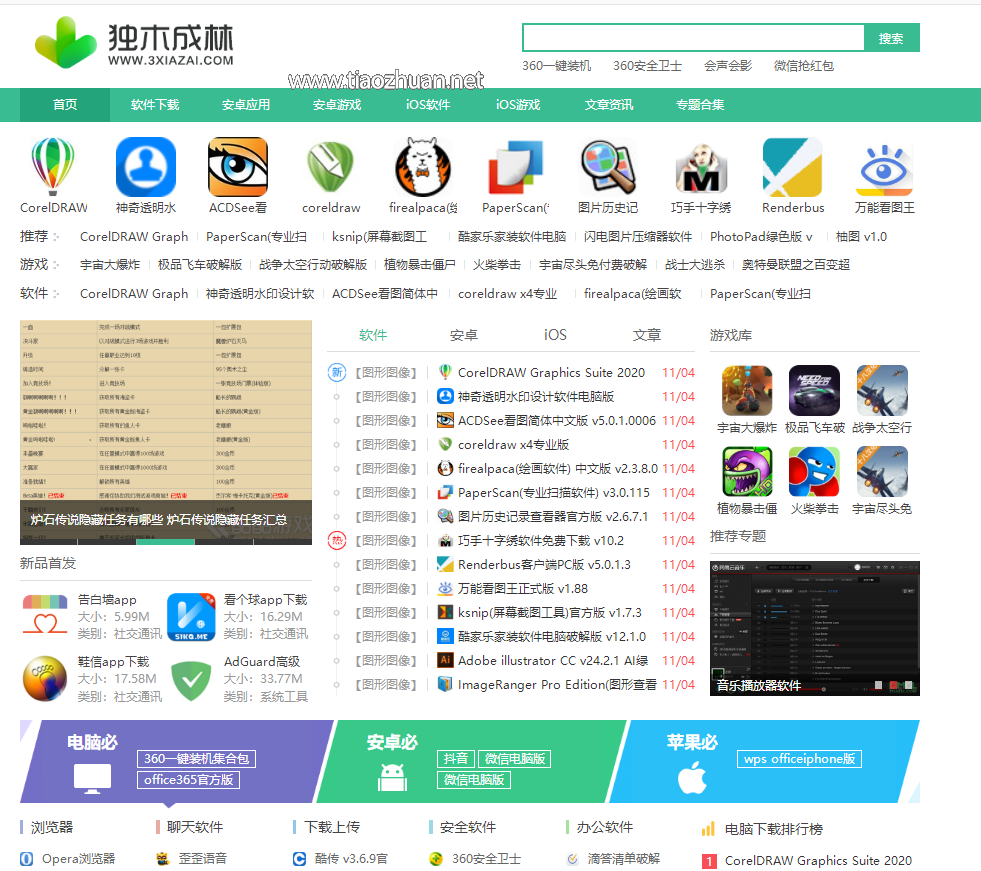The image size is (981, 871).
Task: Click the monitor icon in 电脑必
Action: coord(92,779)
